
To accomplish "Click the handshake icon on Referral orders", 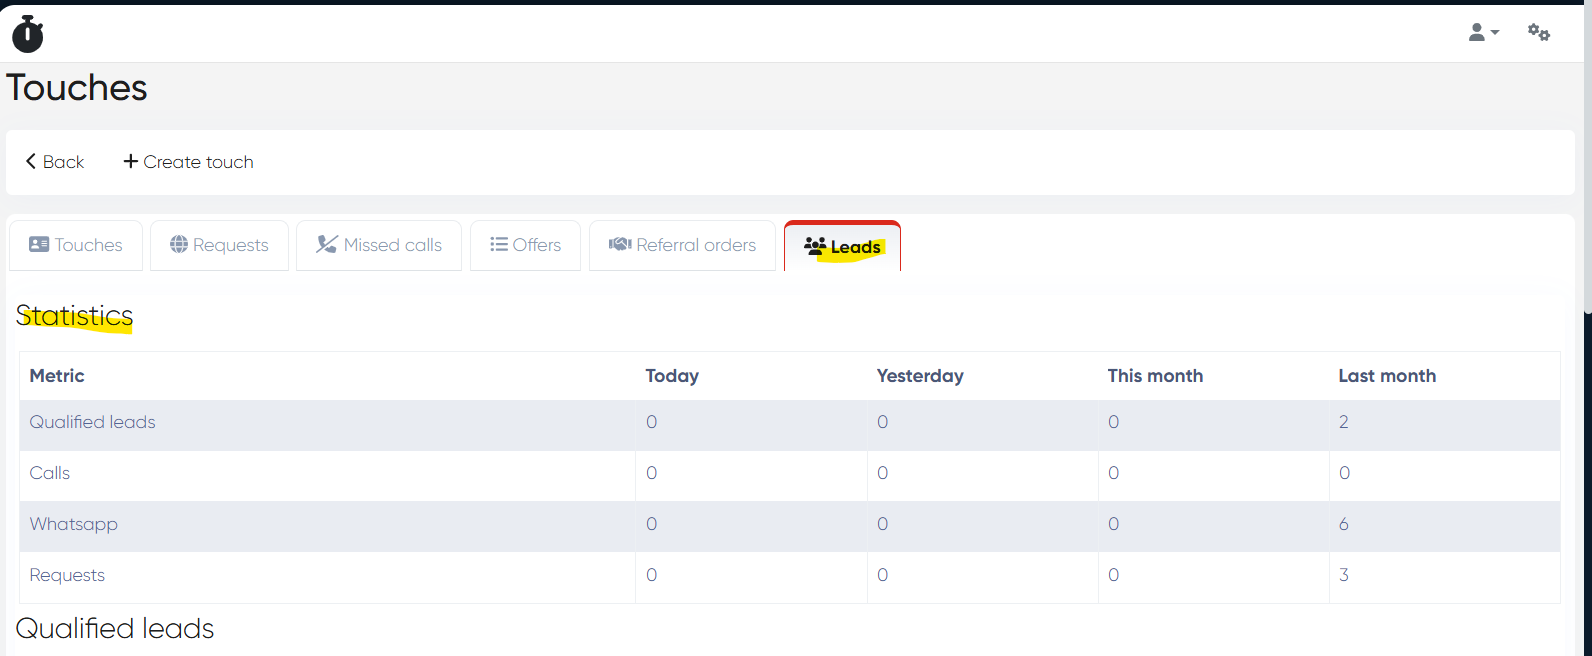I will click(x=620, y=244).
